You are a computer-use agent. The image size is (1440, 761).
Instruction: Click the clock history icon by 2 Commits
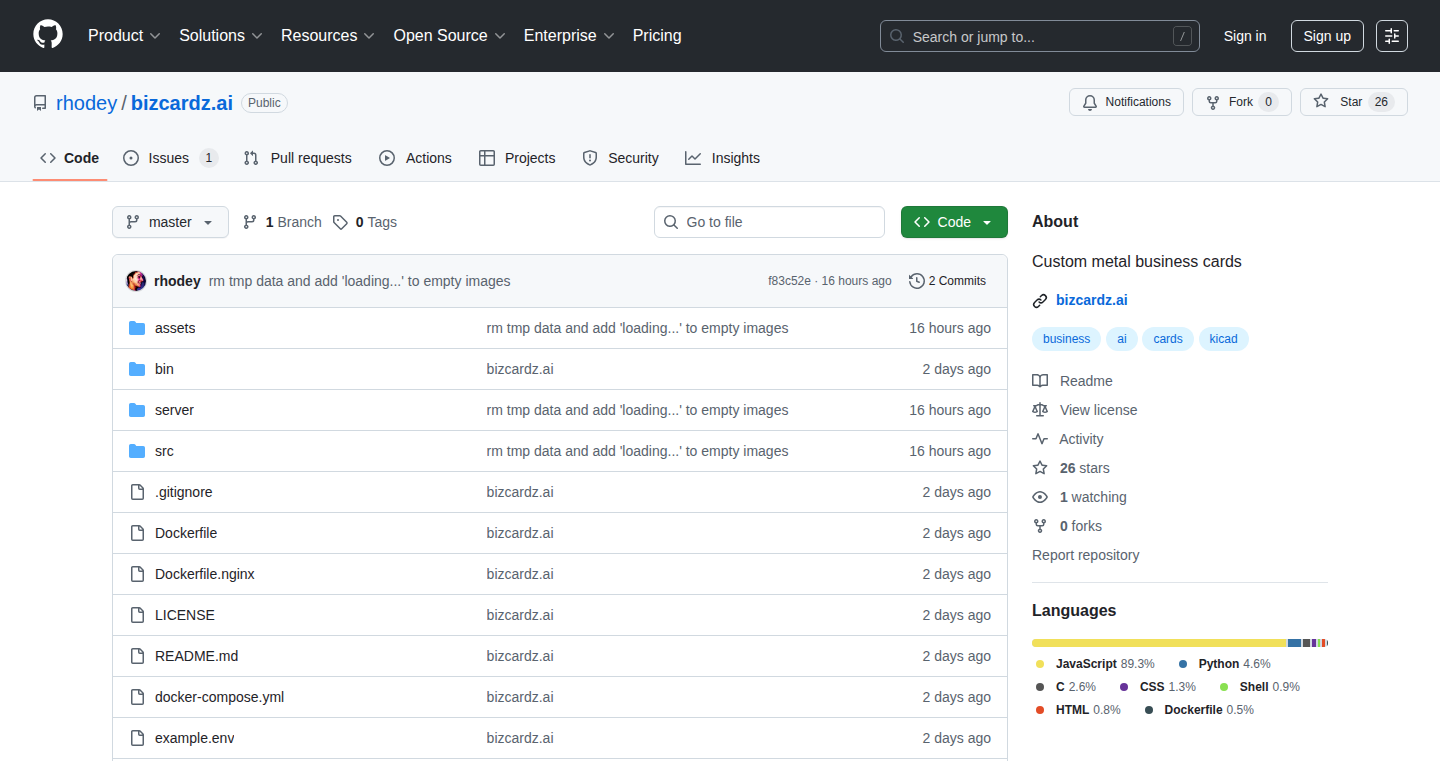click(916, 281)
